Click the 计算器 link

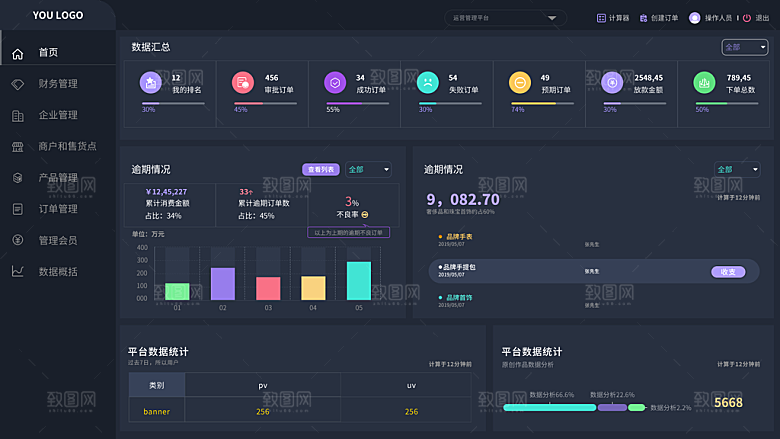pos(619,18)
